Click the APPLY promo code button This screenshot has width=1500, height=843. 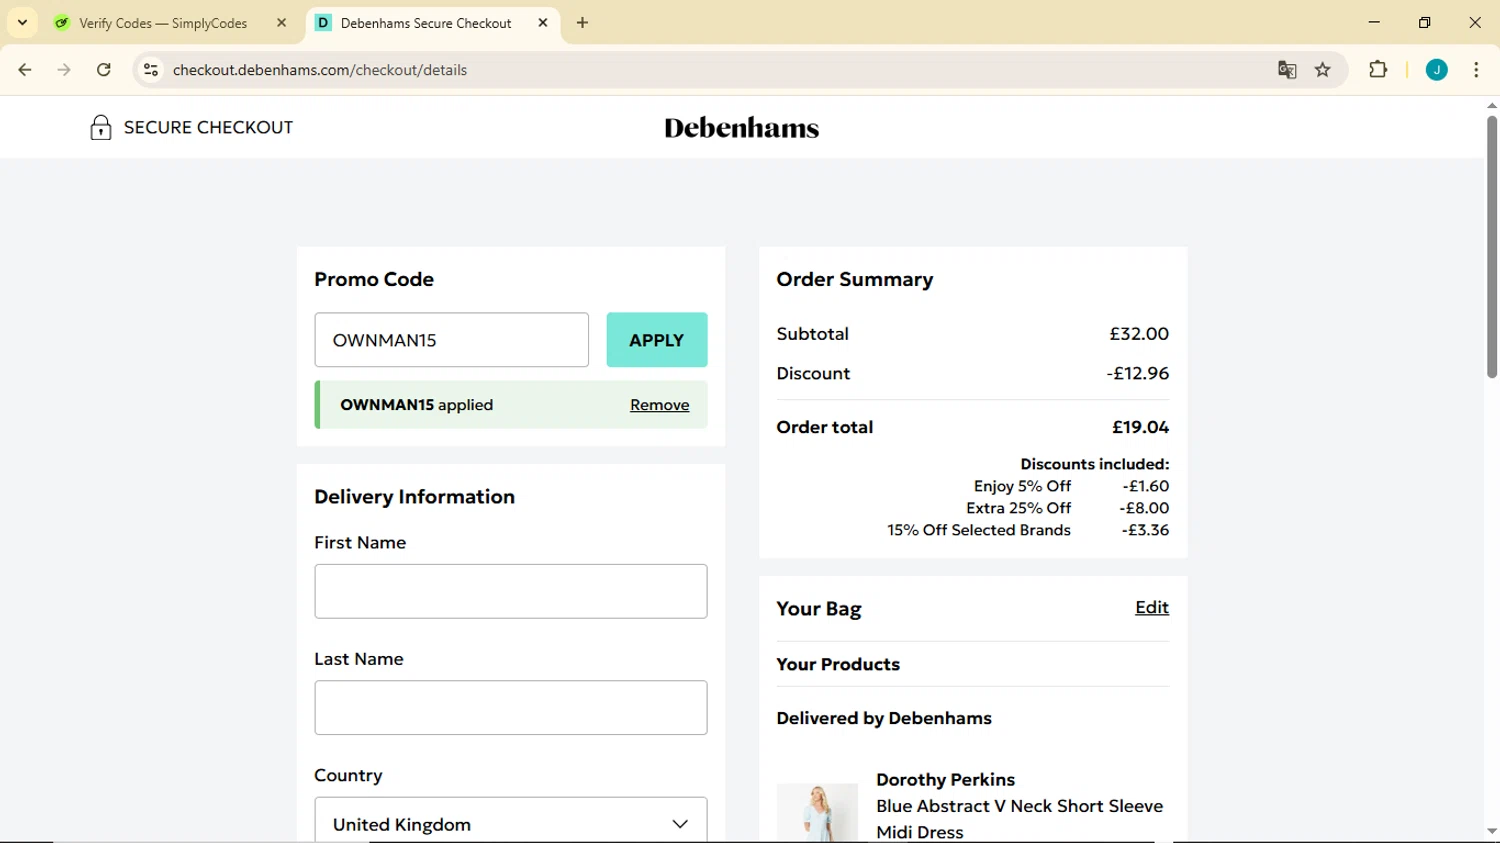657,340
